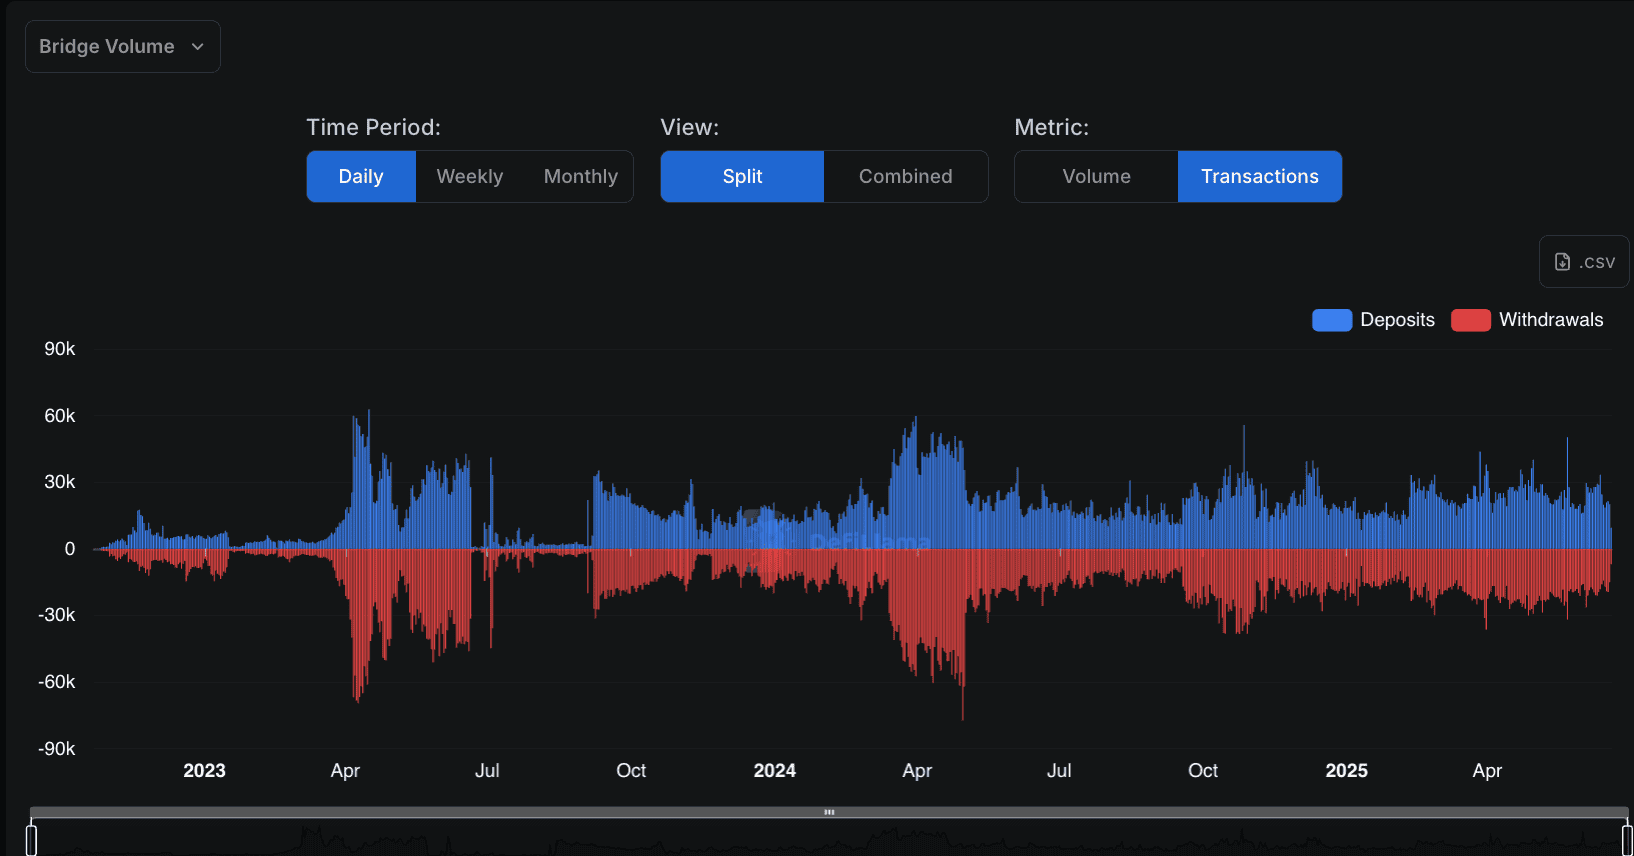Download the chart data as .csv
The width and height of the screenshot is (1634, 856).
click(x=1584, y=262)
